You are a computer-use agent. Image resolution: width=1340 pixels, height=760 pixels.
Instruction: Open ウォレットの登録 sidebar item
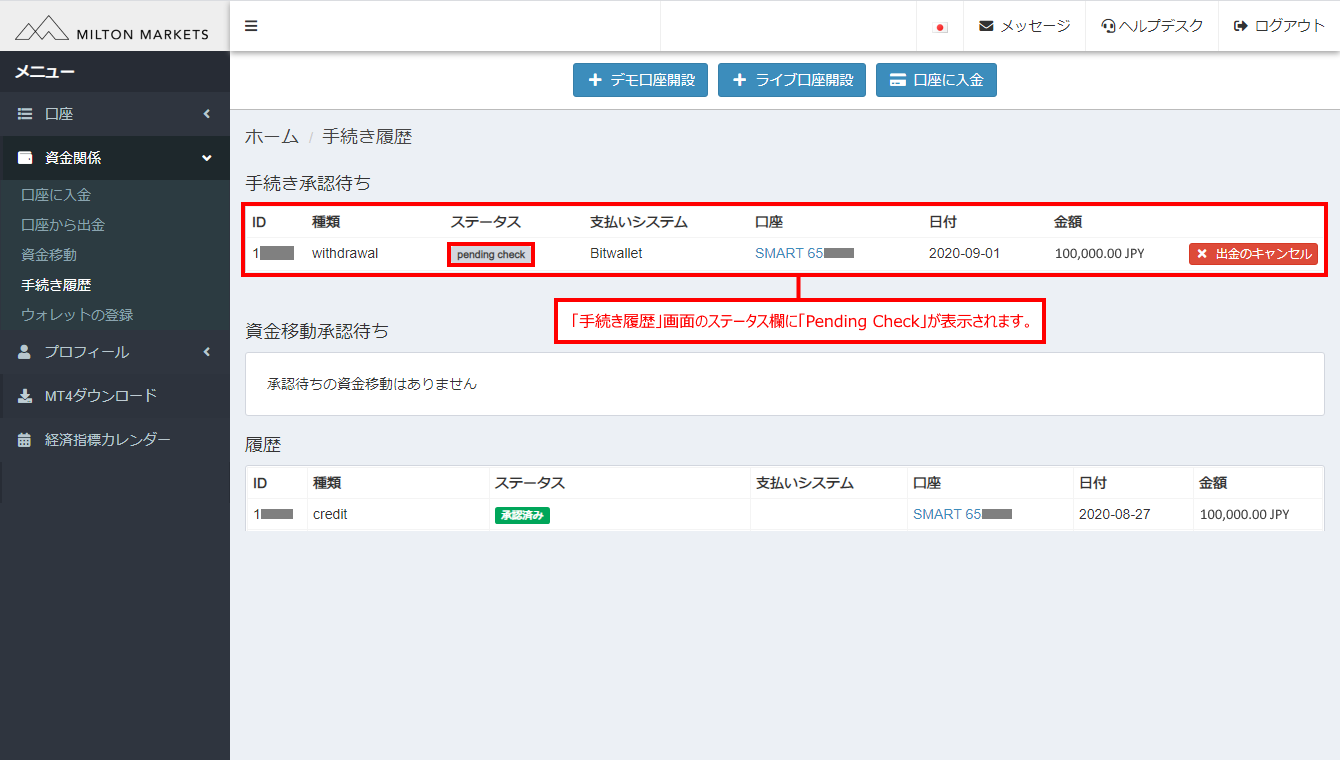[77, 315]
